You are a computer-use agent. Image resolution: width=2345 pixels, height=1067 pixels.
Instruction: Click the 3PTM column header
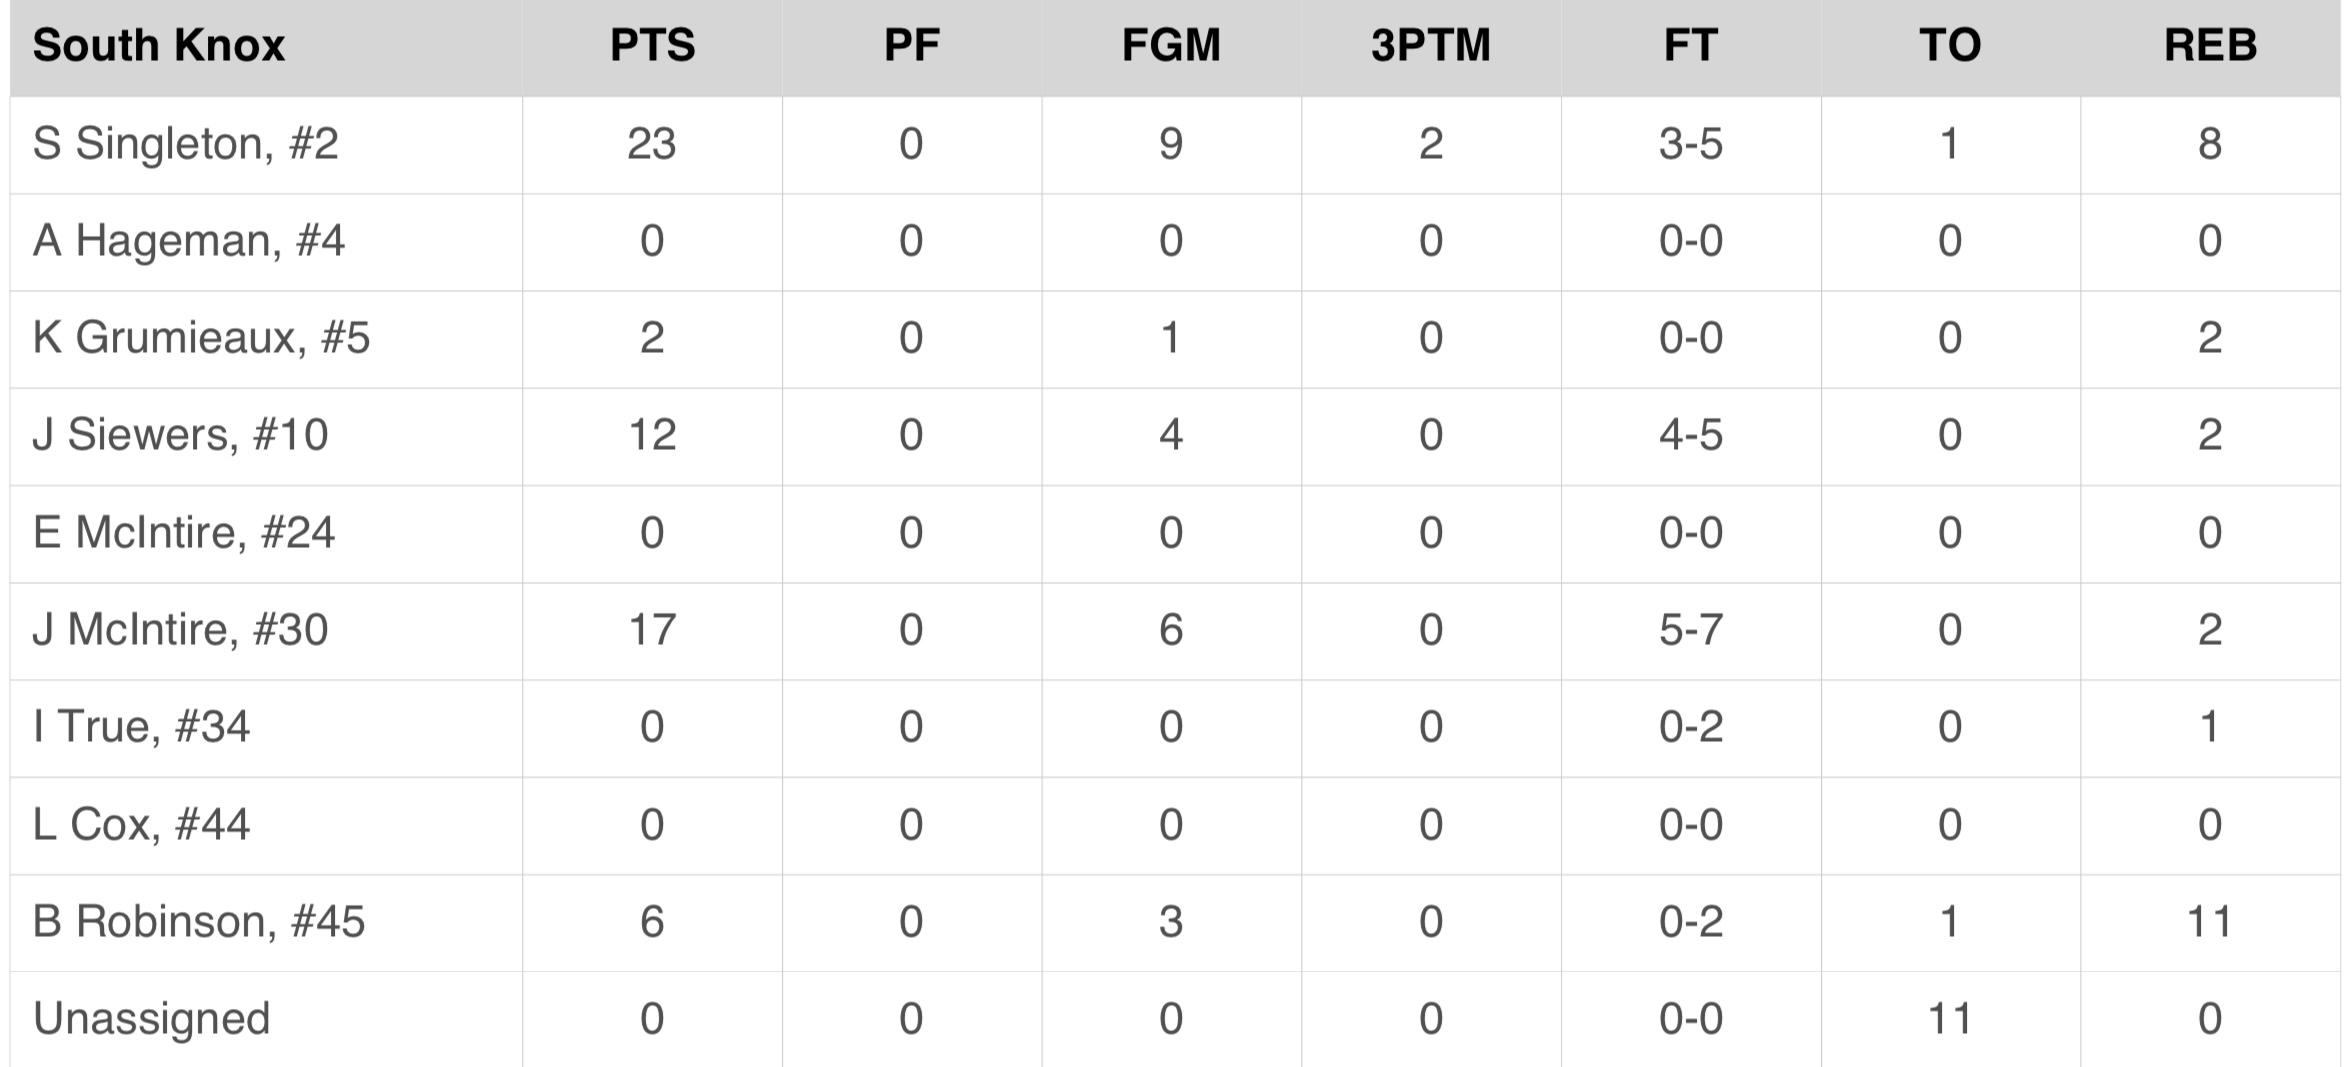coord(1430,46)
